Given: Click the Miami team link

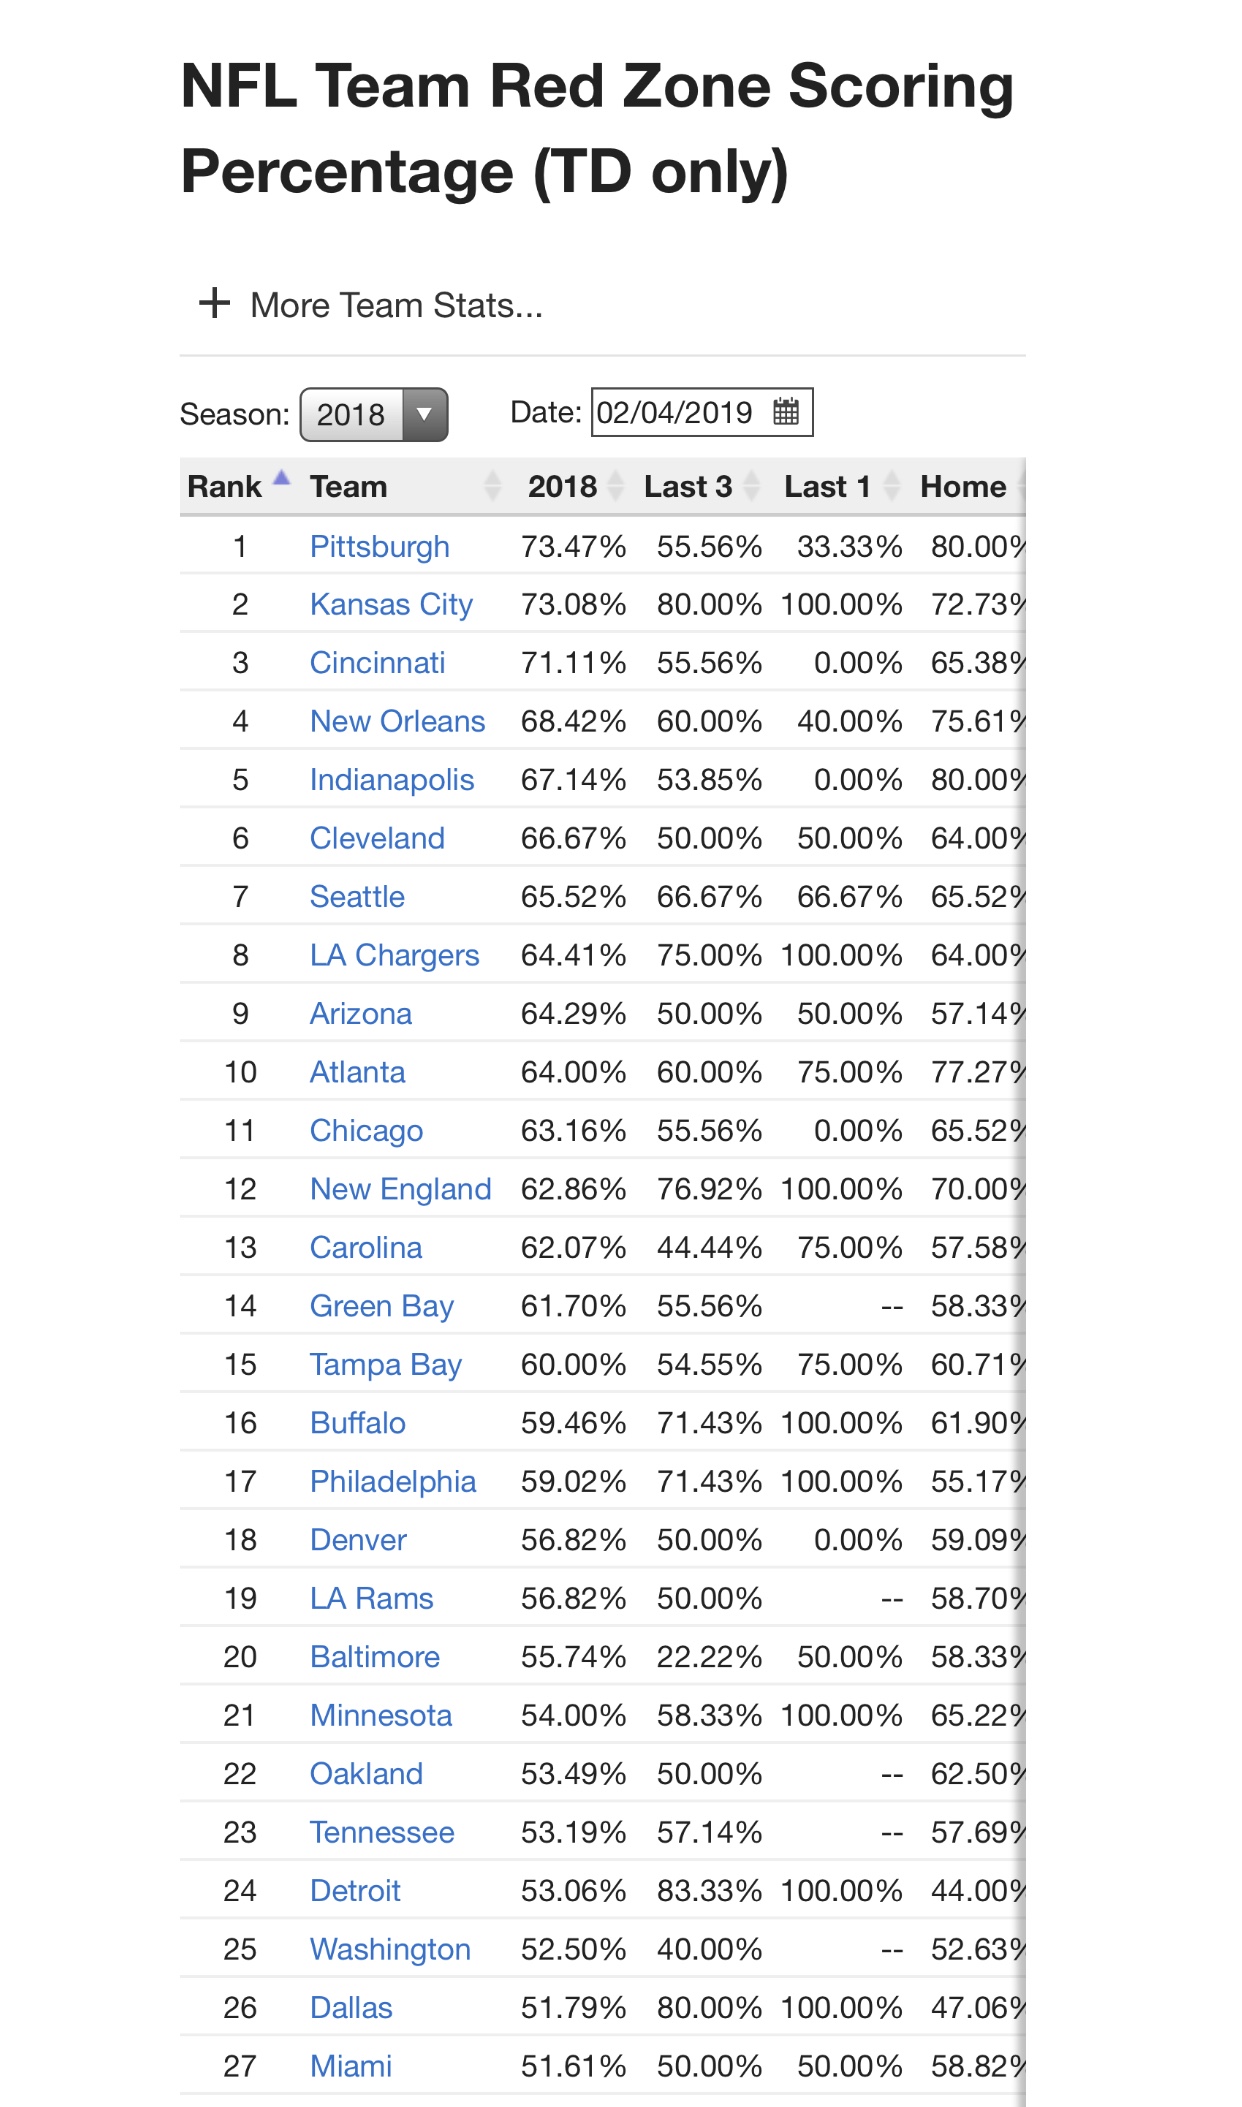Looking at the screenshot, I should coord(350,2067).
